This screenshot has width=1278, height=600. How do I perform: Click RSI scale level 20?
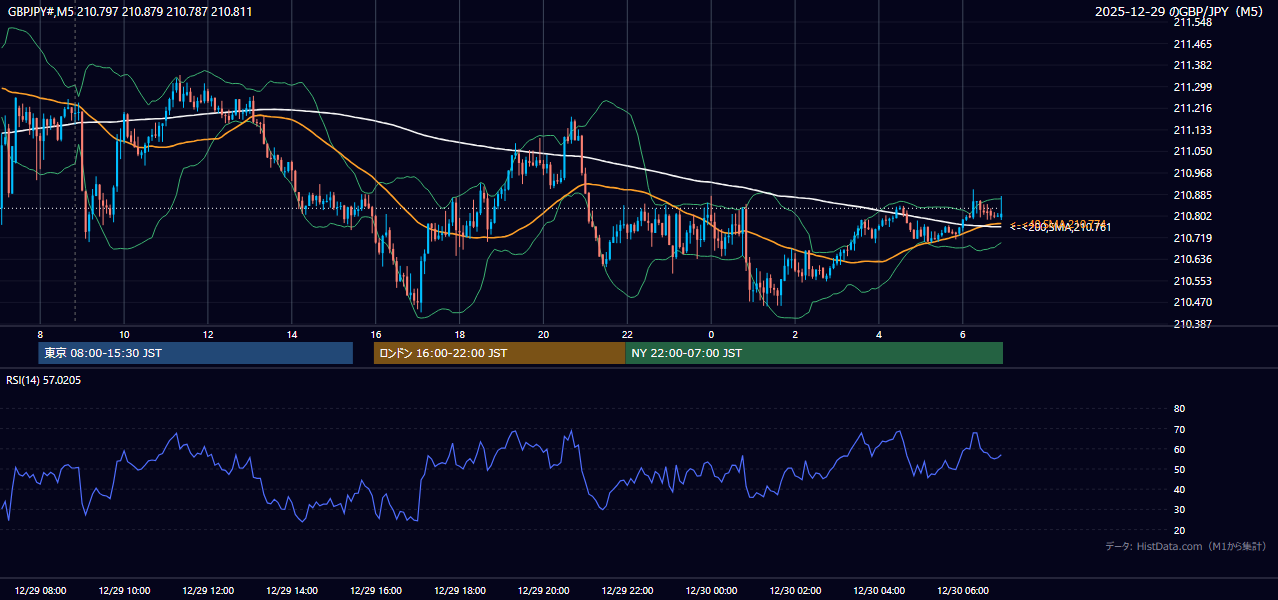point(1179,530)
